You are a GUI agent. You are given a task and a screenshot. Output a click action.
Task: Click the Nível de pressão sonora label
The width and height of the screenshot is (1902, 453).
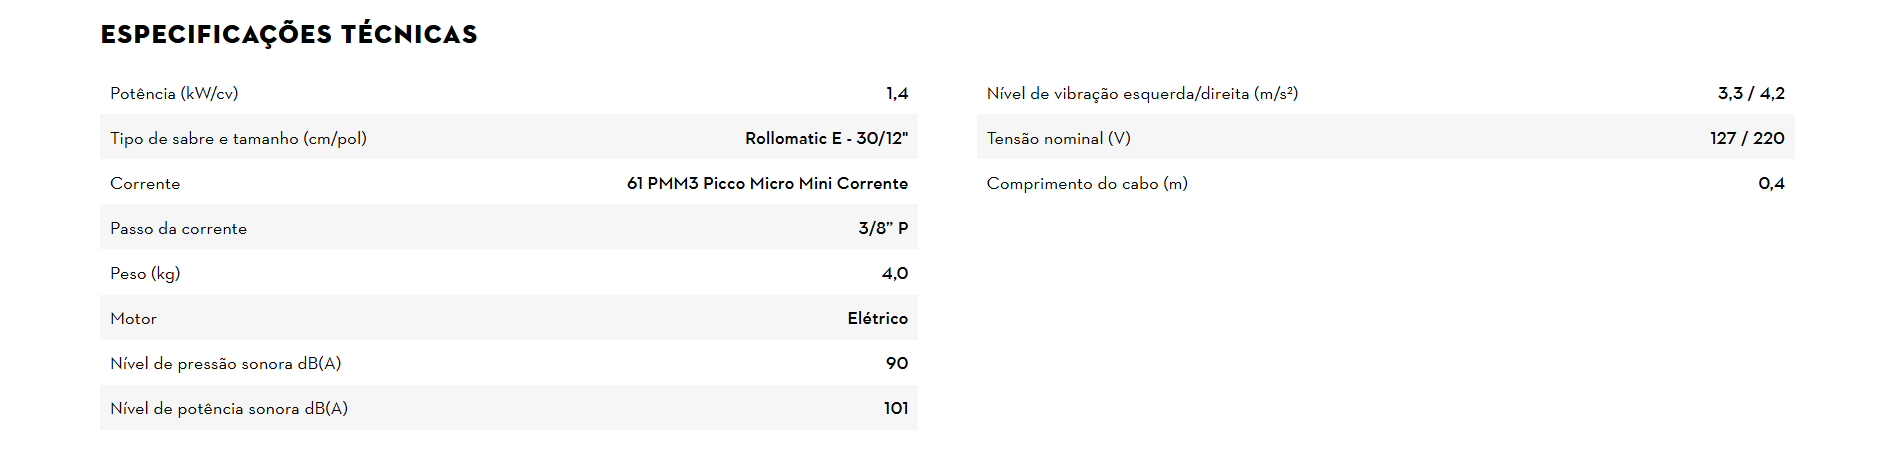[225, 363]
